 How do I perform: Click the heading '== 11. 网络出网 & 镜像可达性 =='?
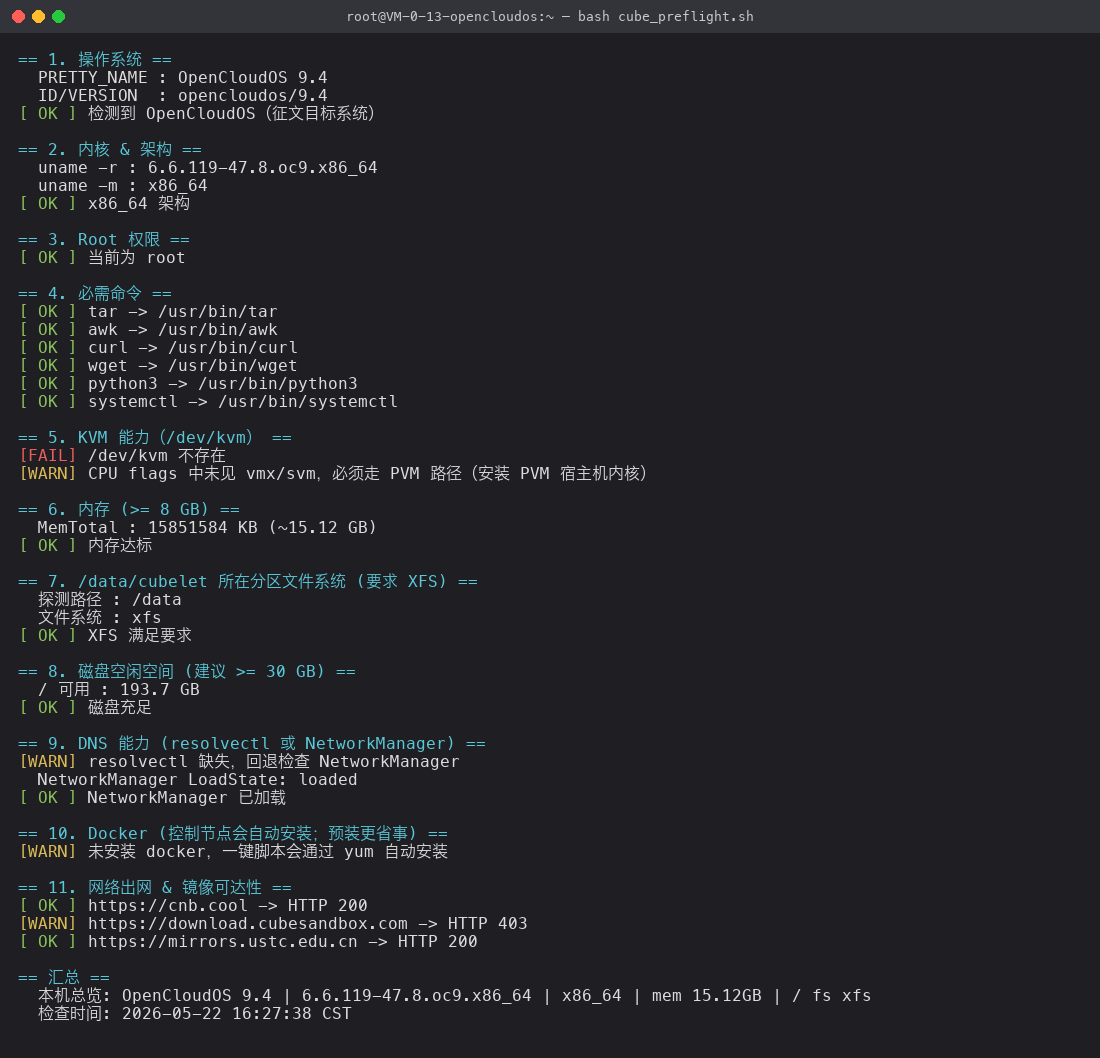coord(155,888)
